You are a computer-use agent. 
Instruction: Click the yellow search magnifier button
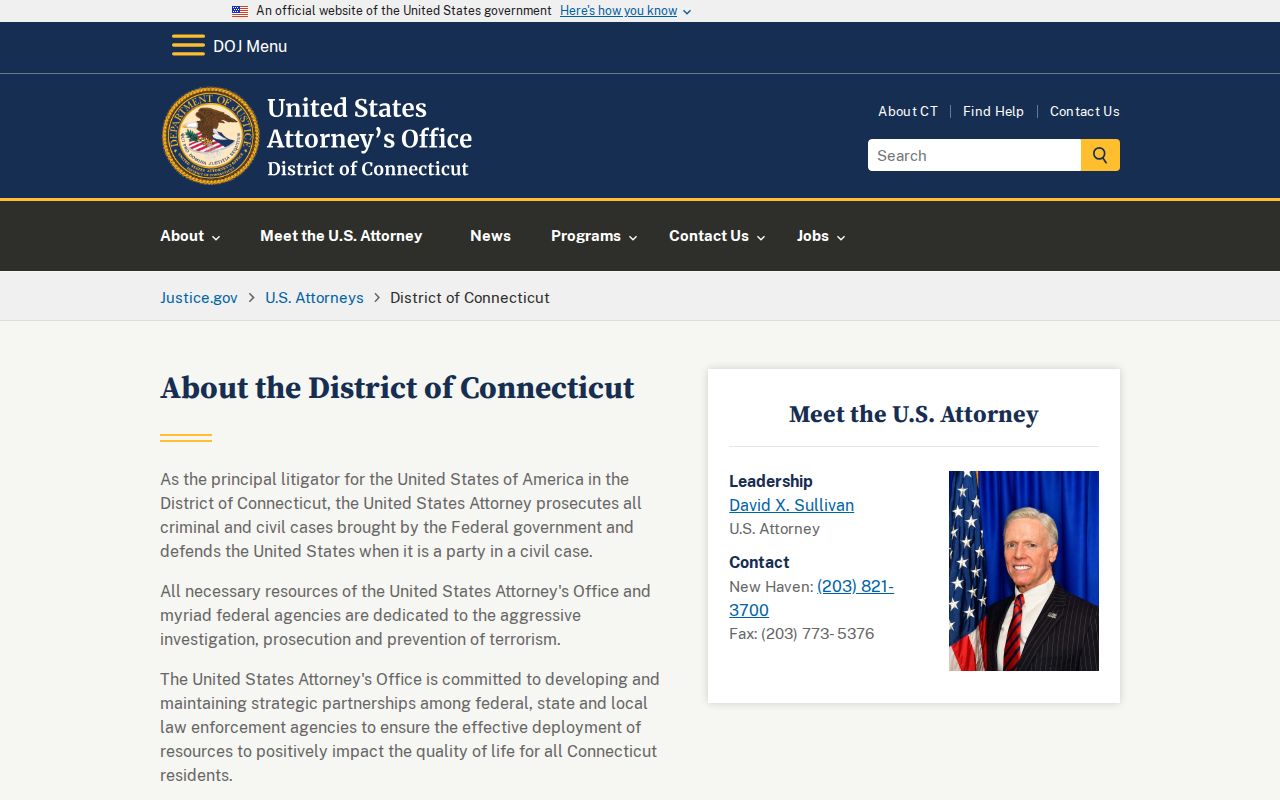point(1100,155)
